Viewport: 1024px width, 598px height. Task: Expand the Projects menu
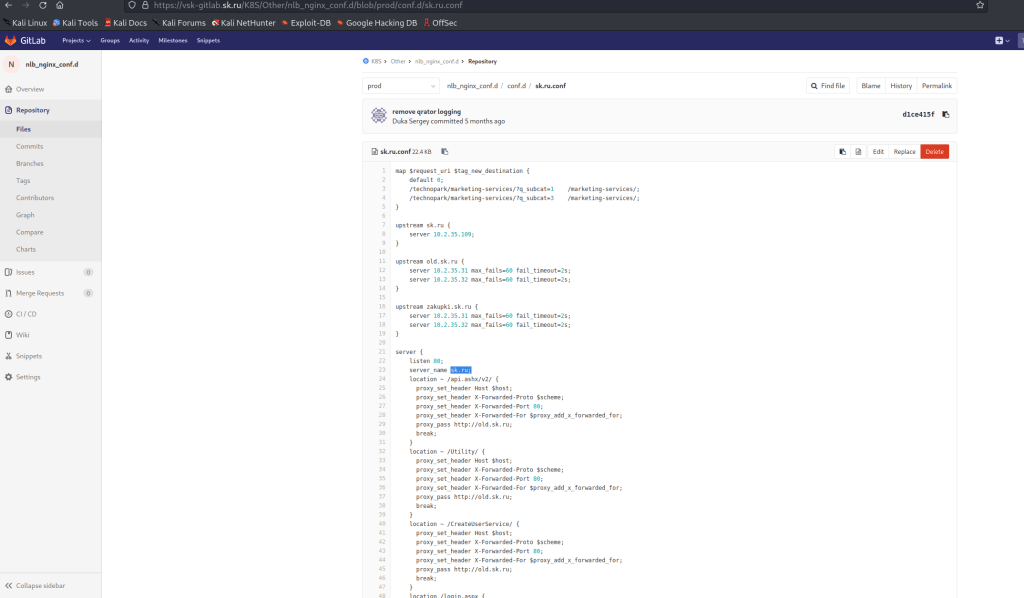76,40
